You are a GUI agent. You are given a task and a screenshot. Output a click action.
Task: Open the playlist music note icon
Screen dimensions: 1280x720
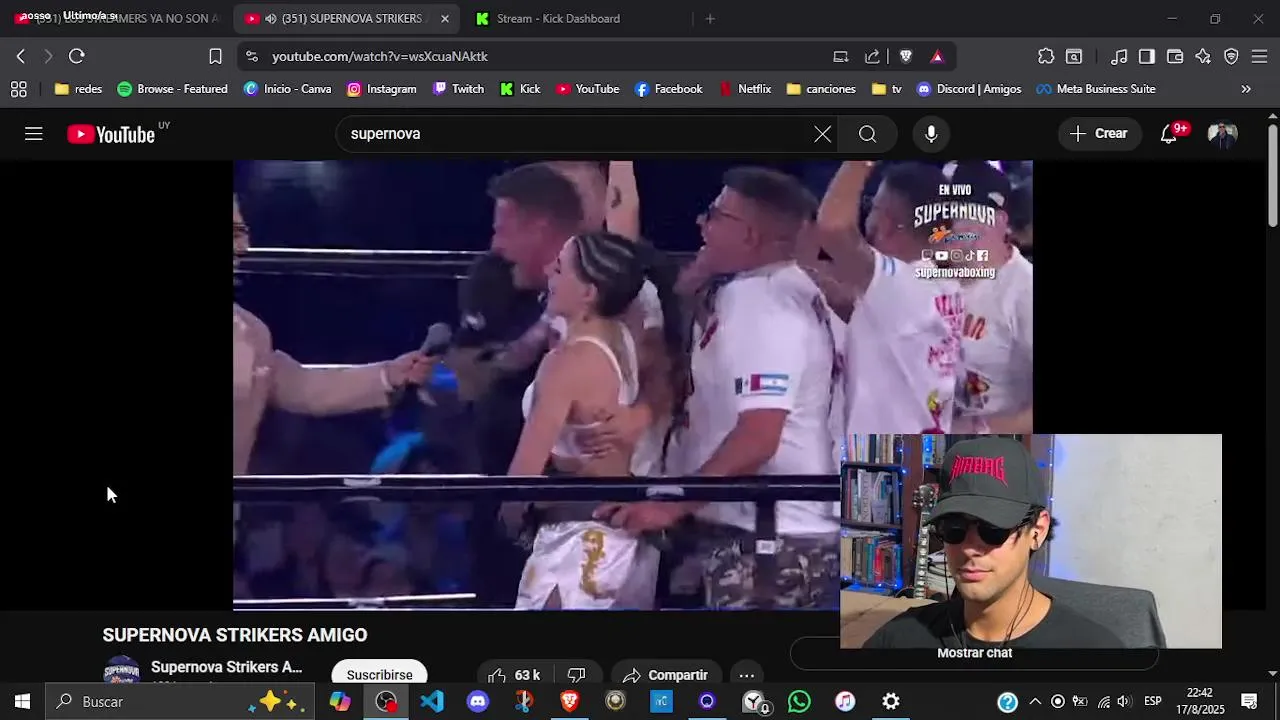point(1119,56)
